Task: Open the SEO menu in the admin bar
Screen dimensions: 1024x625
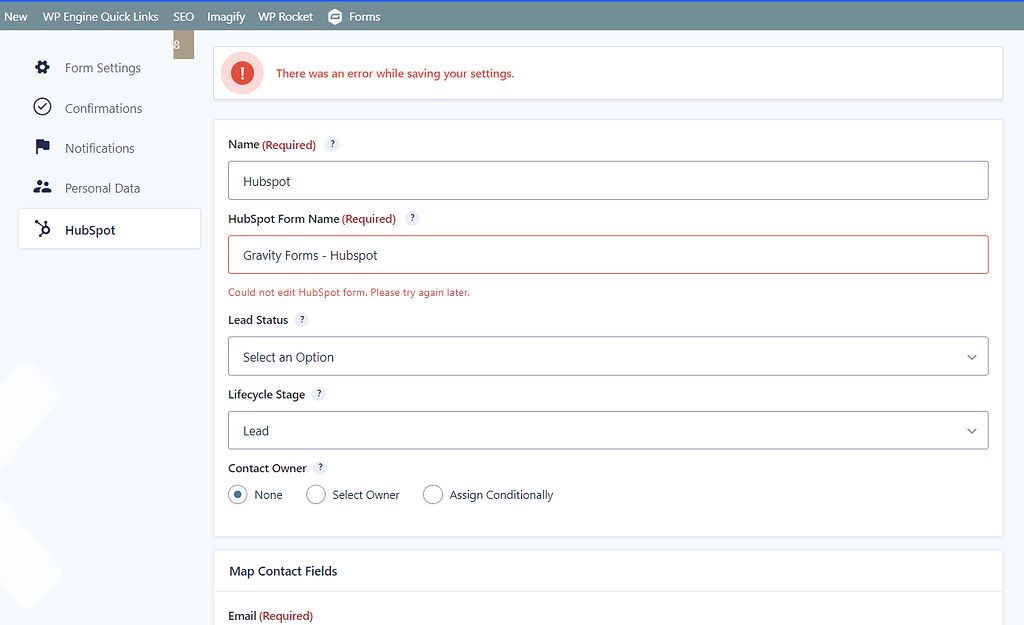Action: point(183,15)
